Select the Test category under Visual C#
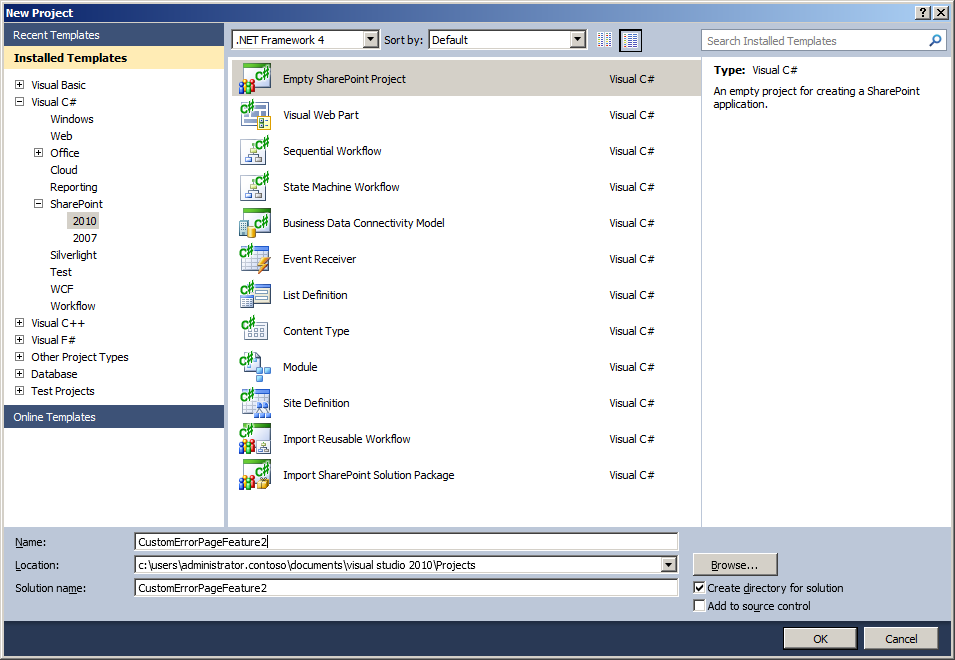 (61, 272)
